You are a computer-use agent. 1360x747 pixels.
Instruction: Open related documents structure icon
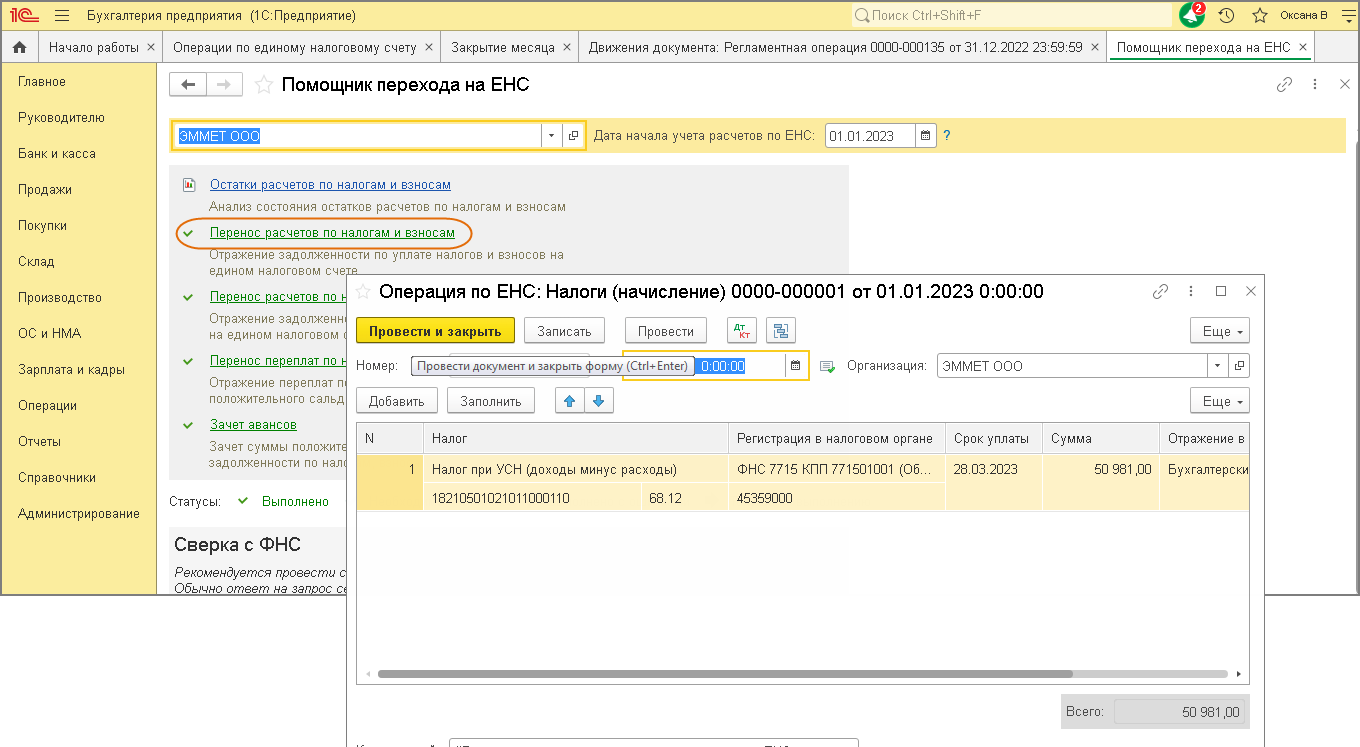tap(781, 330)
